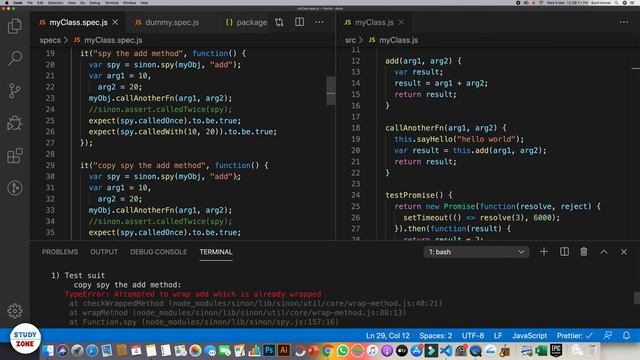This screenshot has width=640, height=360.
Task: Change language mode 'JavaScript'
Action: (529, 336)
